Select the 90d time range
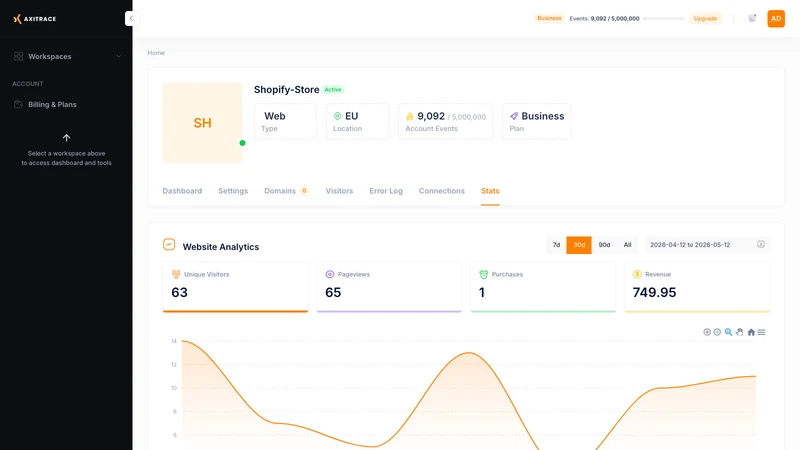800x450 pixels. click(x=604, y=245)
